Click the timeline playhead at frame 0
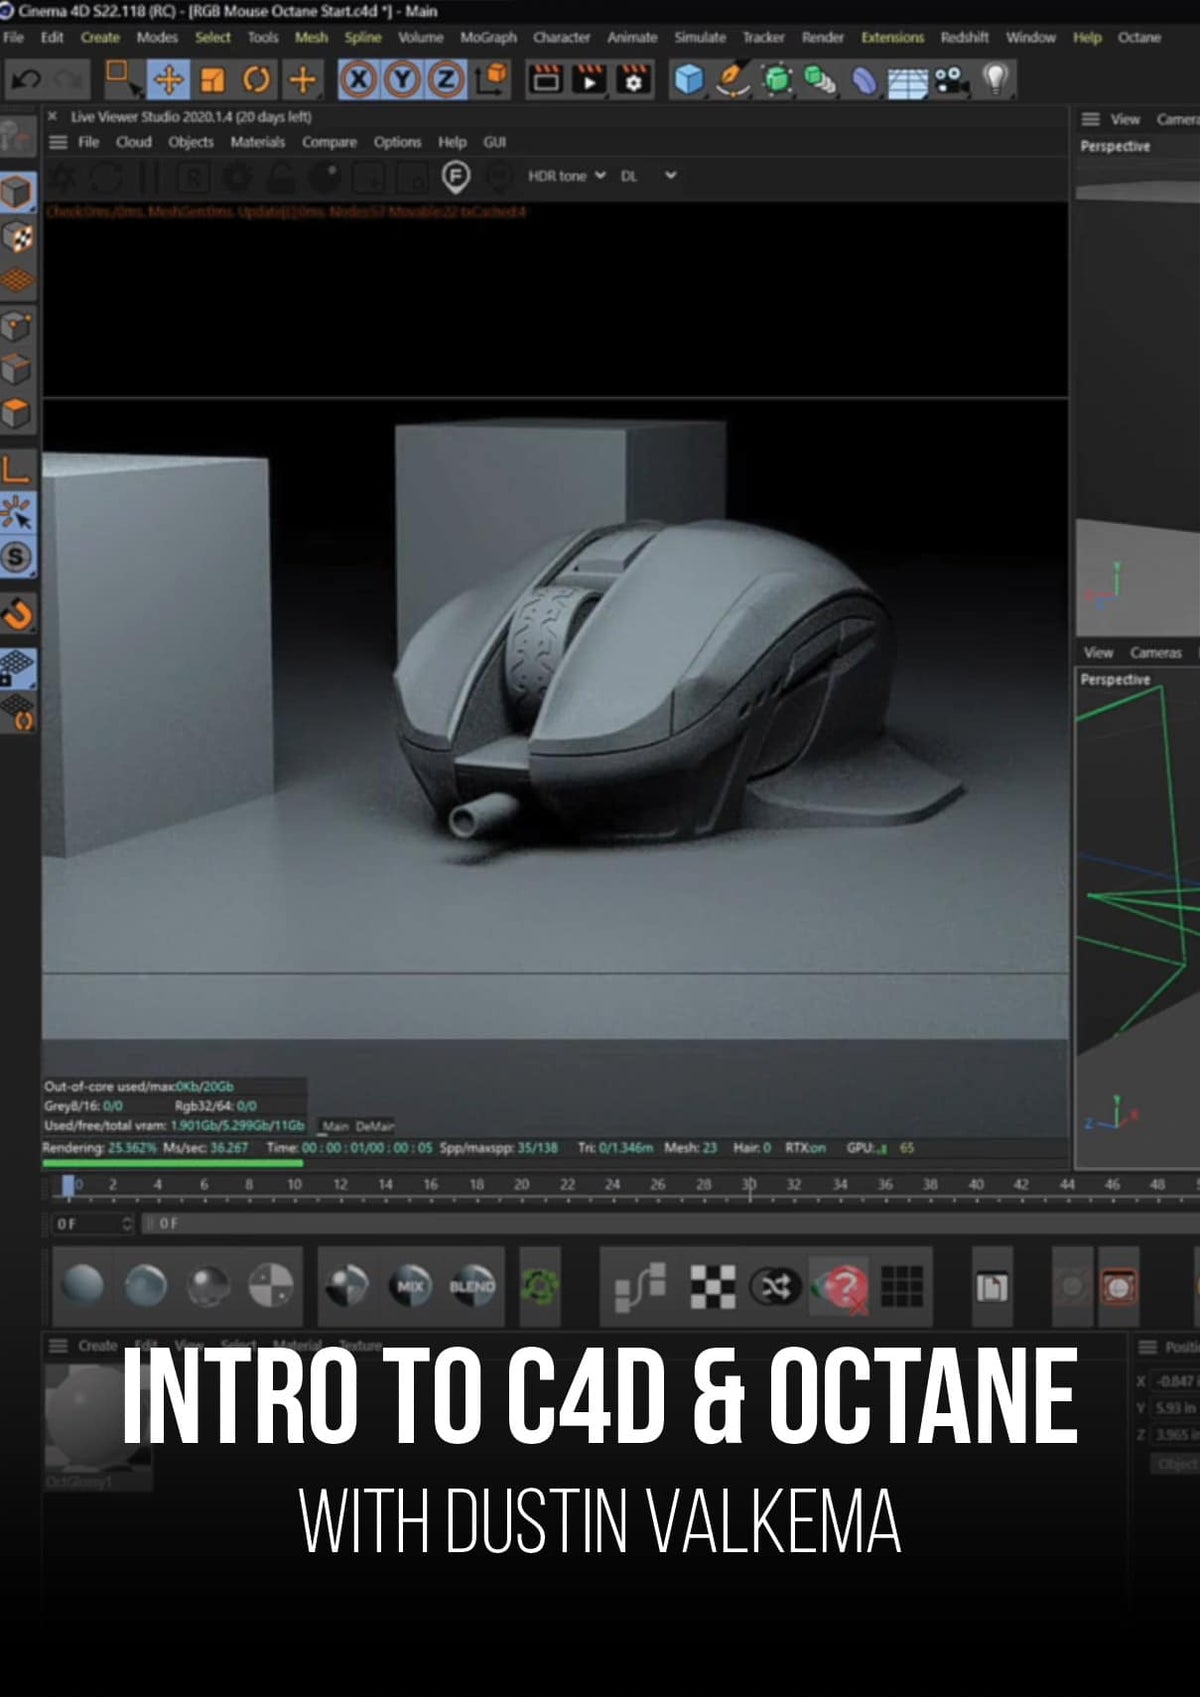1200x1697 pixels. tap(68, 1186)
